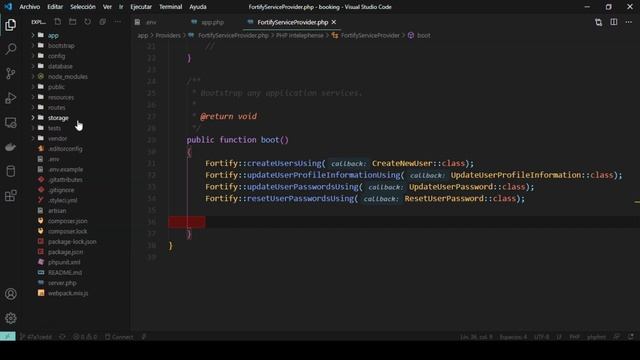Viewport: 640px width, 360px height.
Task: Open the Archivo menu
Action: pyautogui.click(x=30, y=7)
